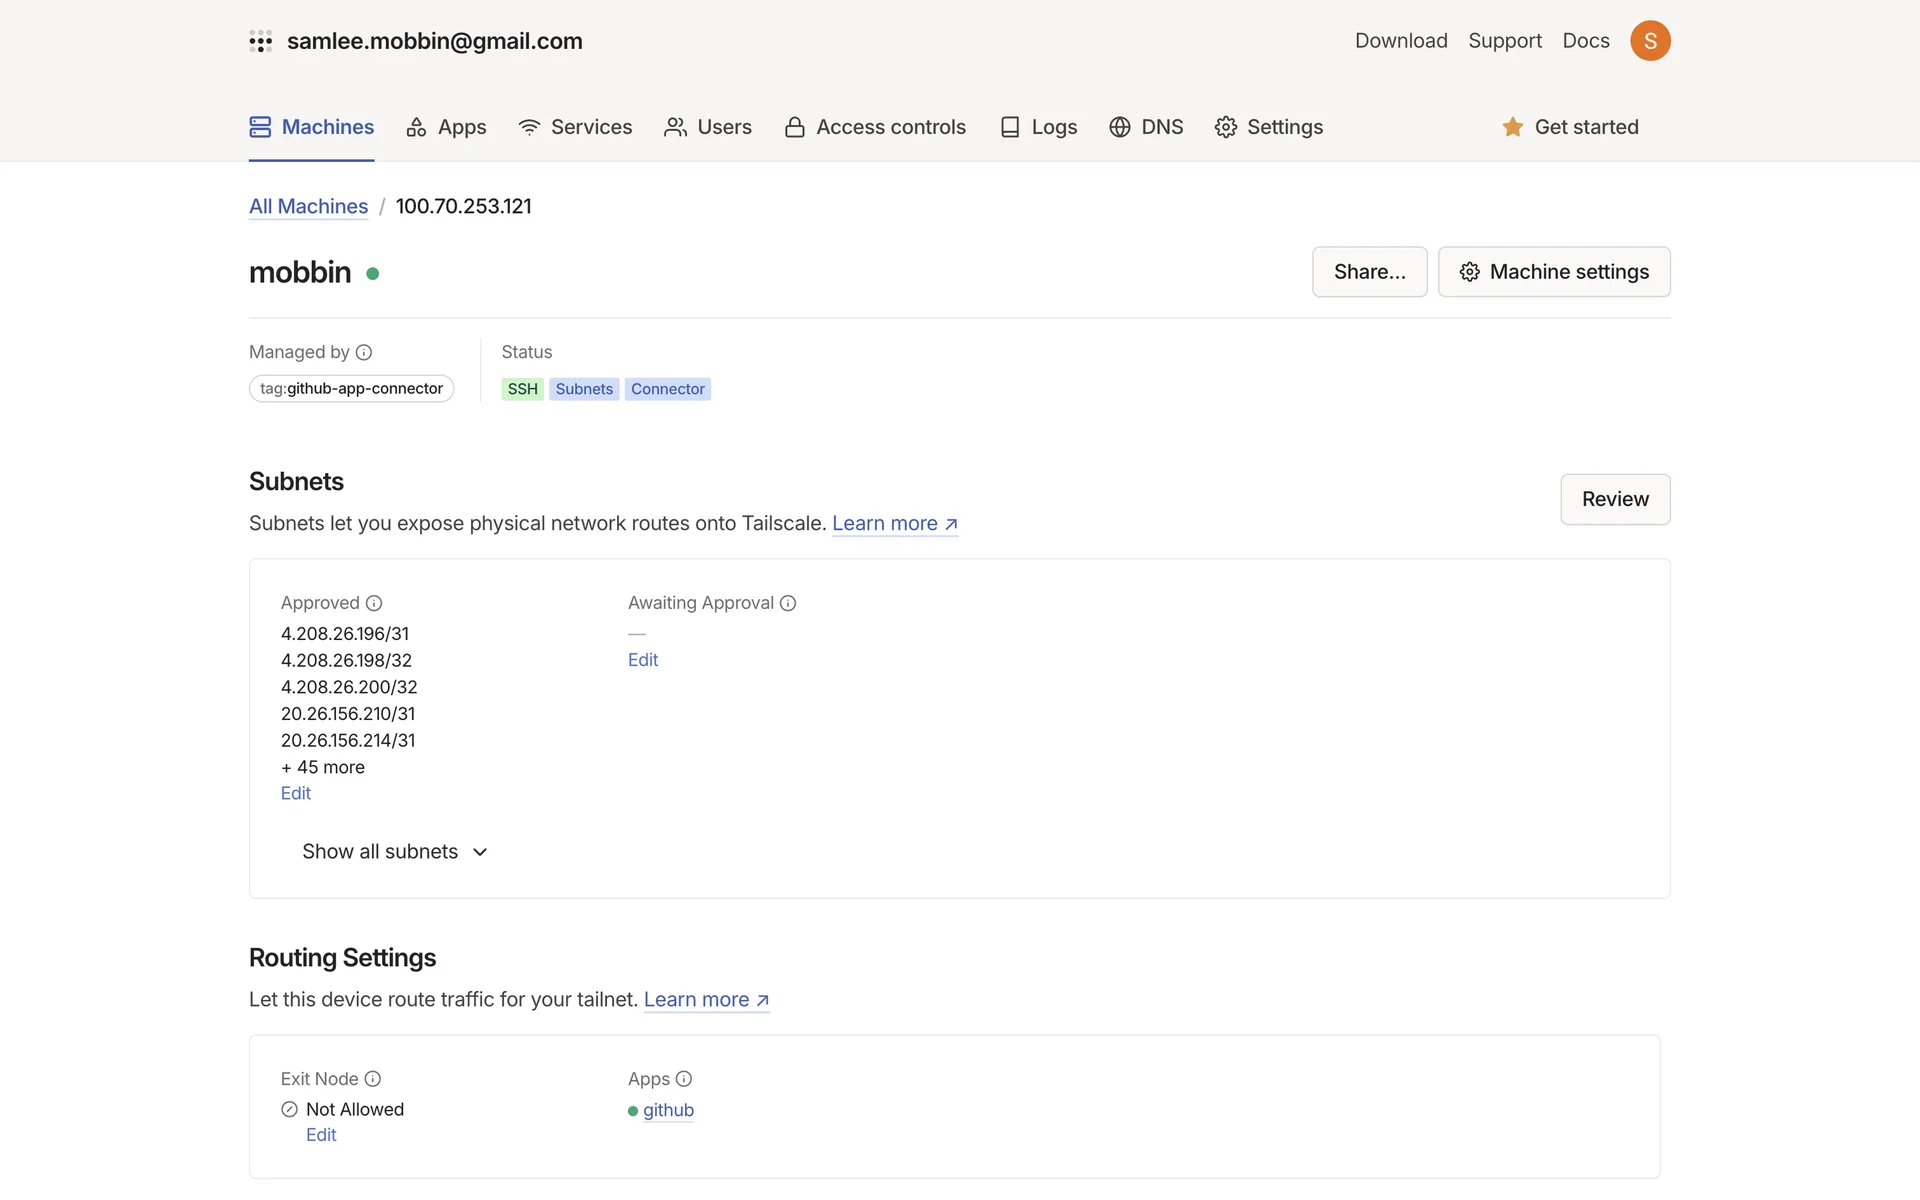Edit the approved subnets list

[296, 793]
